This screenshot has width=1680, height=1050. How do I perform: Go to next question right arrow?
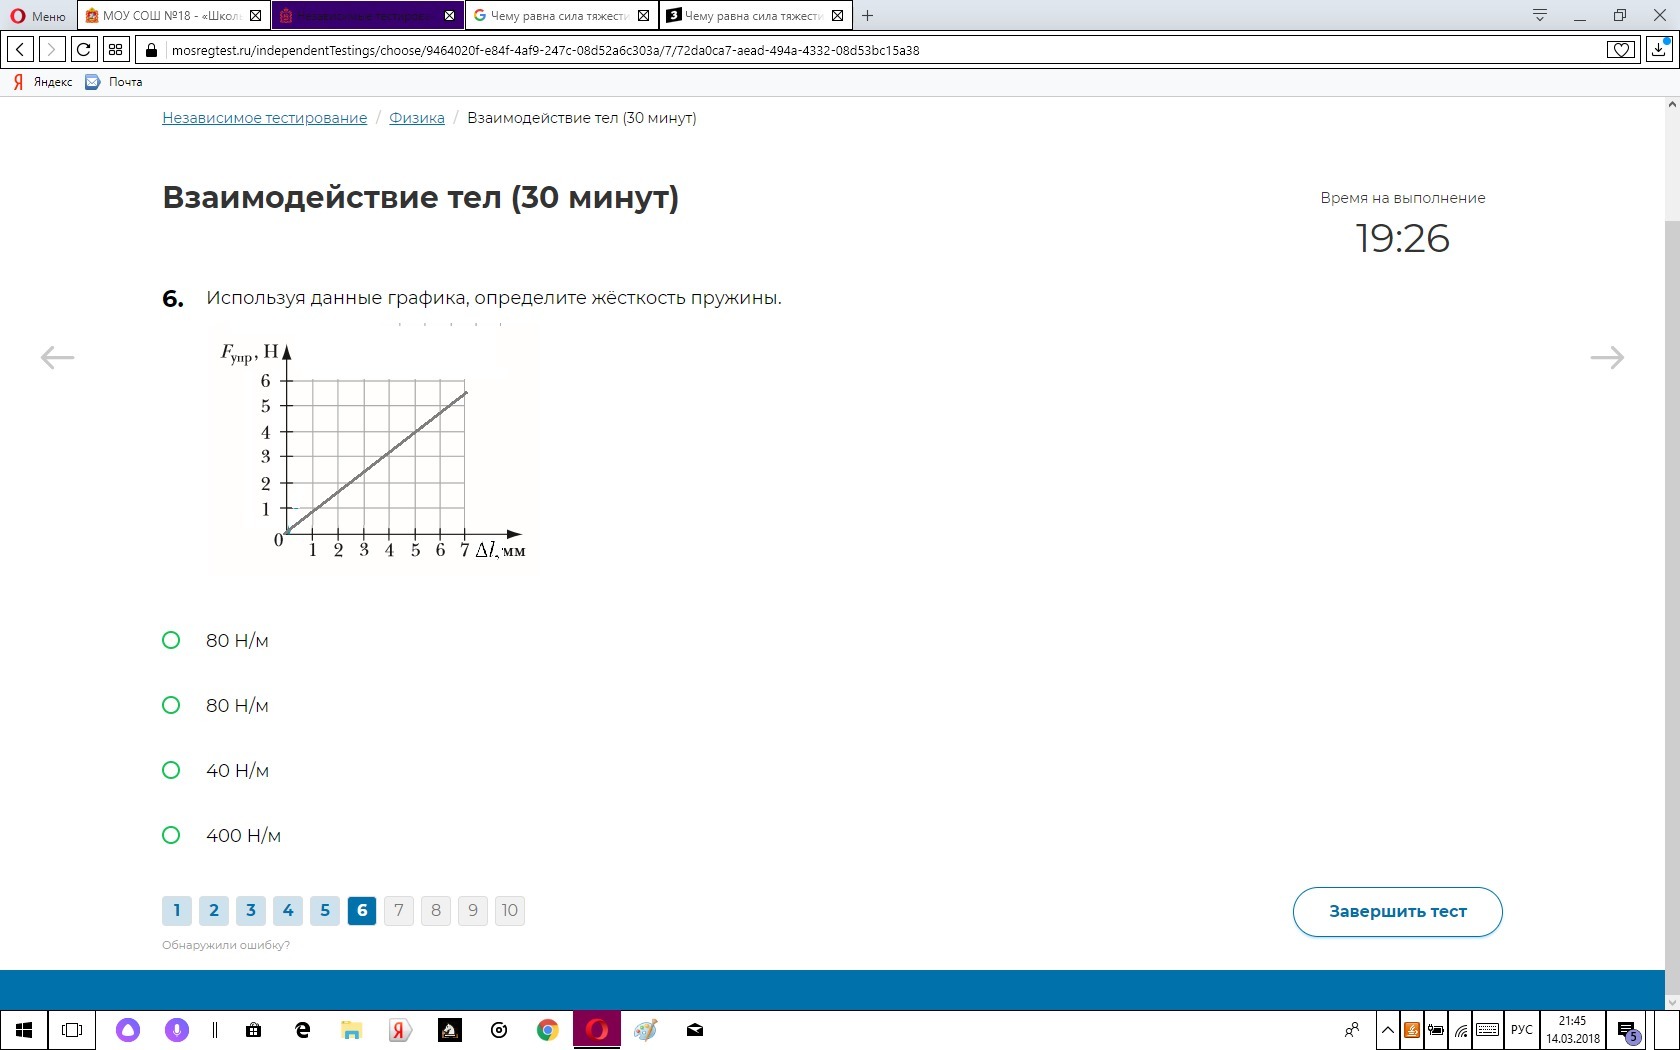pos(1607,357)
